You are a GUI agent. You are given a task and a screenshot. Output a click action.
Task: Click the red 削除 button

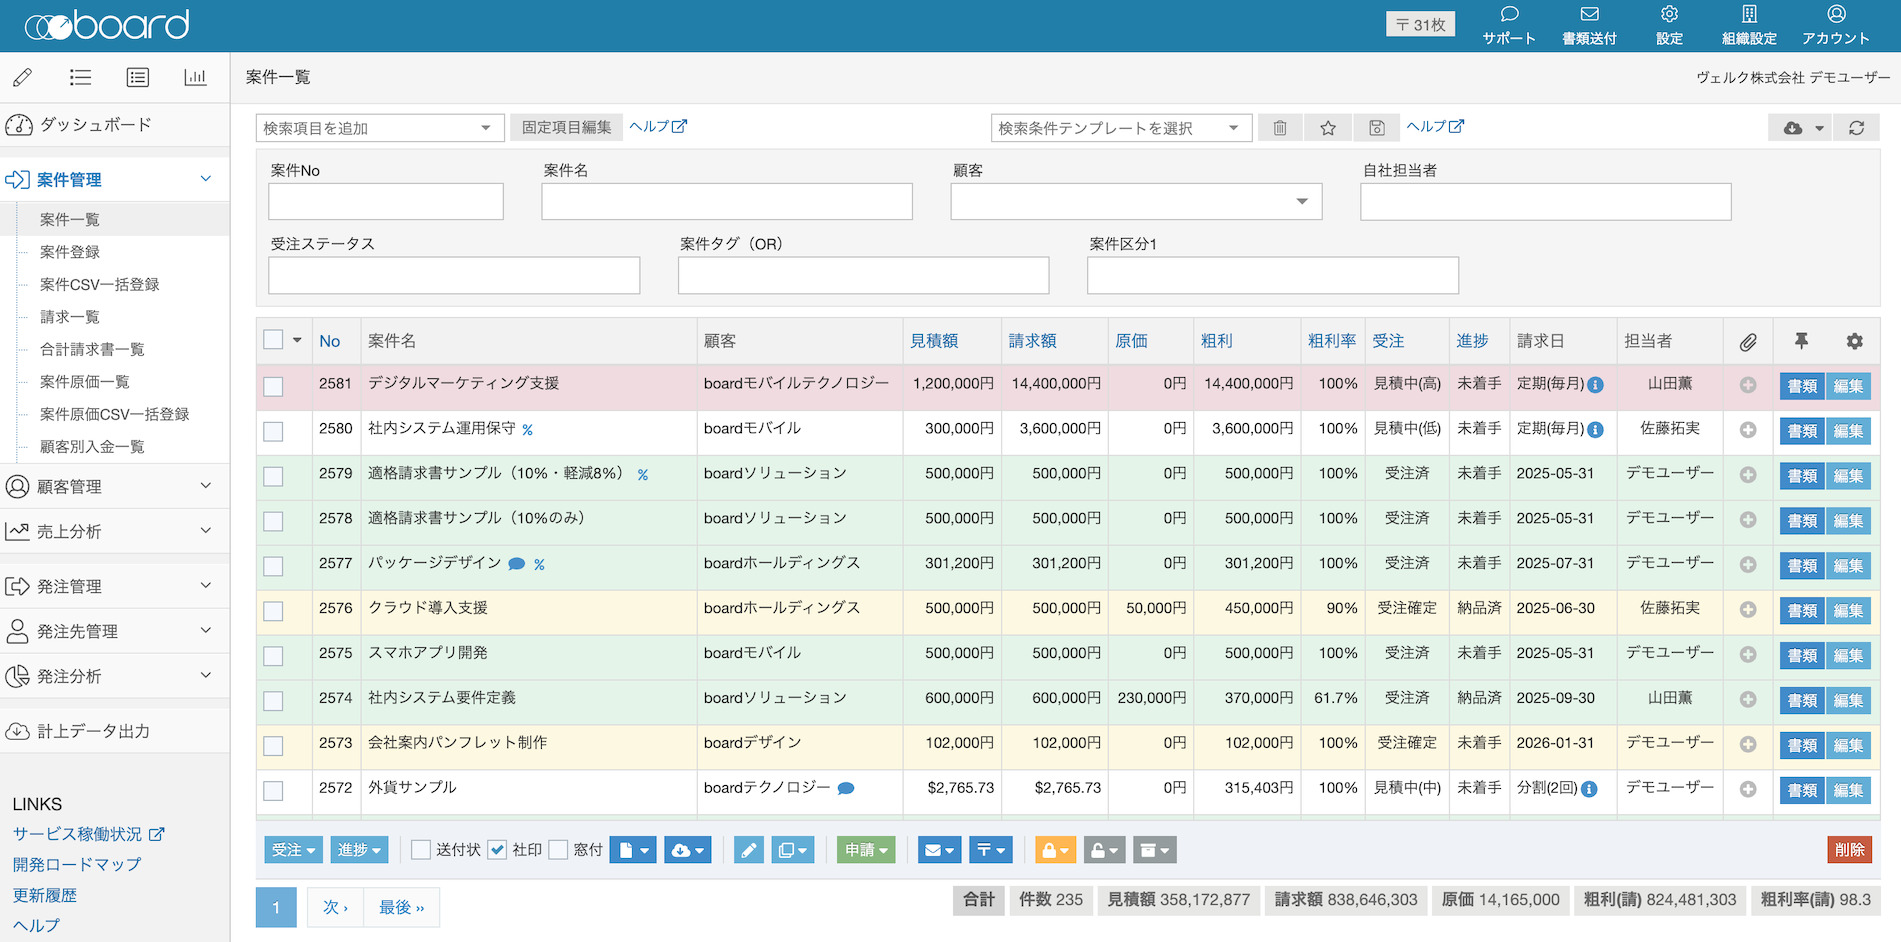1849,850
